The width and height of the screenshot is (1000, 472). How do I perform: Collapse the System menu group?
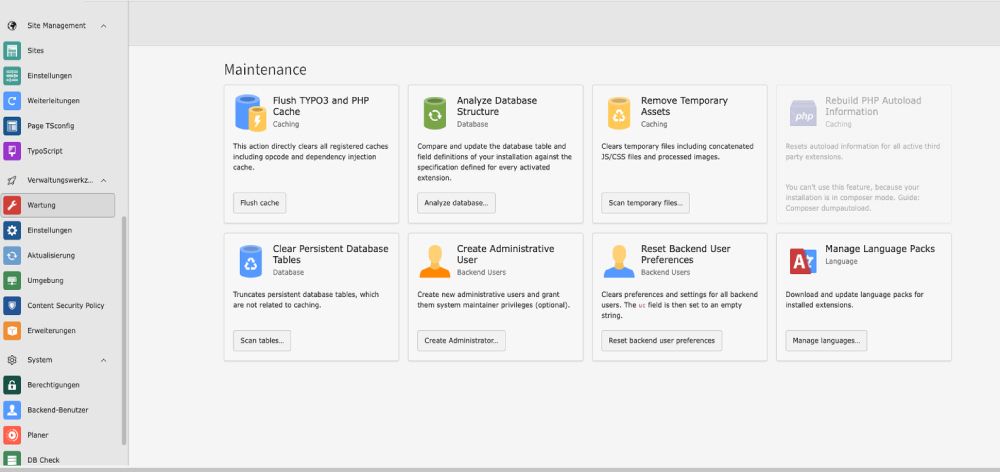coord(104,360)
